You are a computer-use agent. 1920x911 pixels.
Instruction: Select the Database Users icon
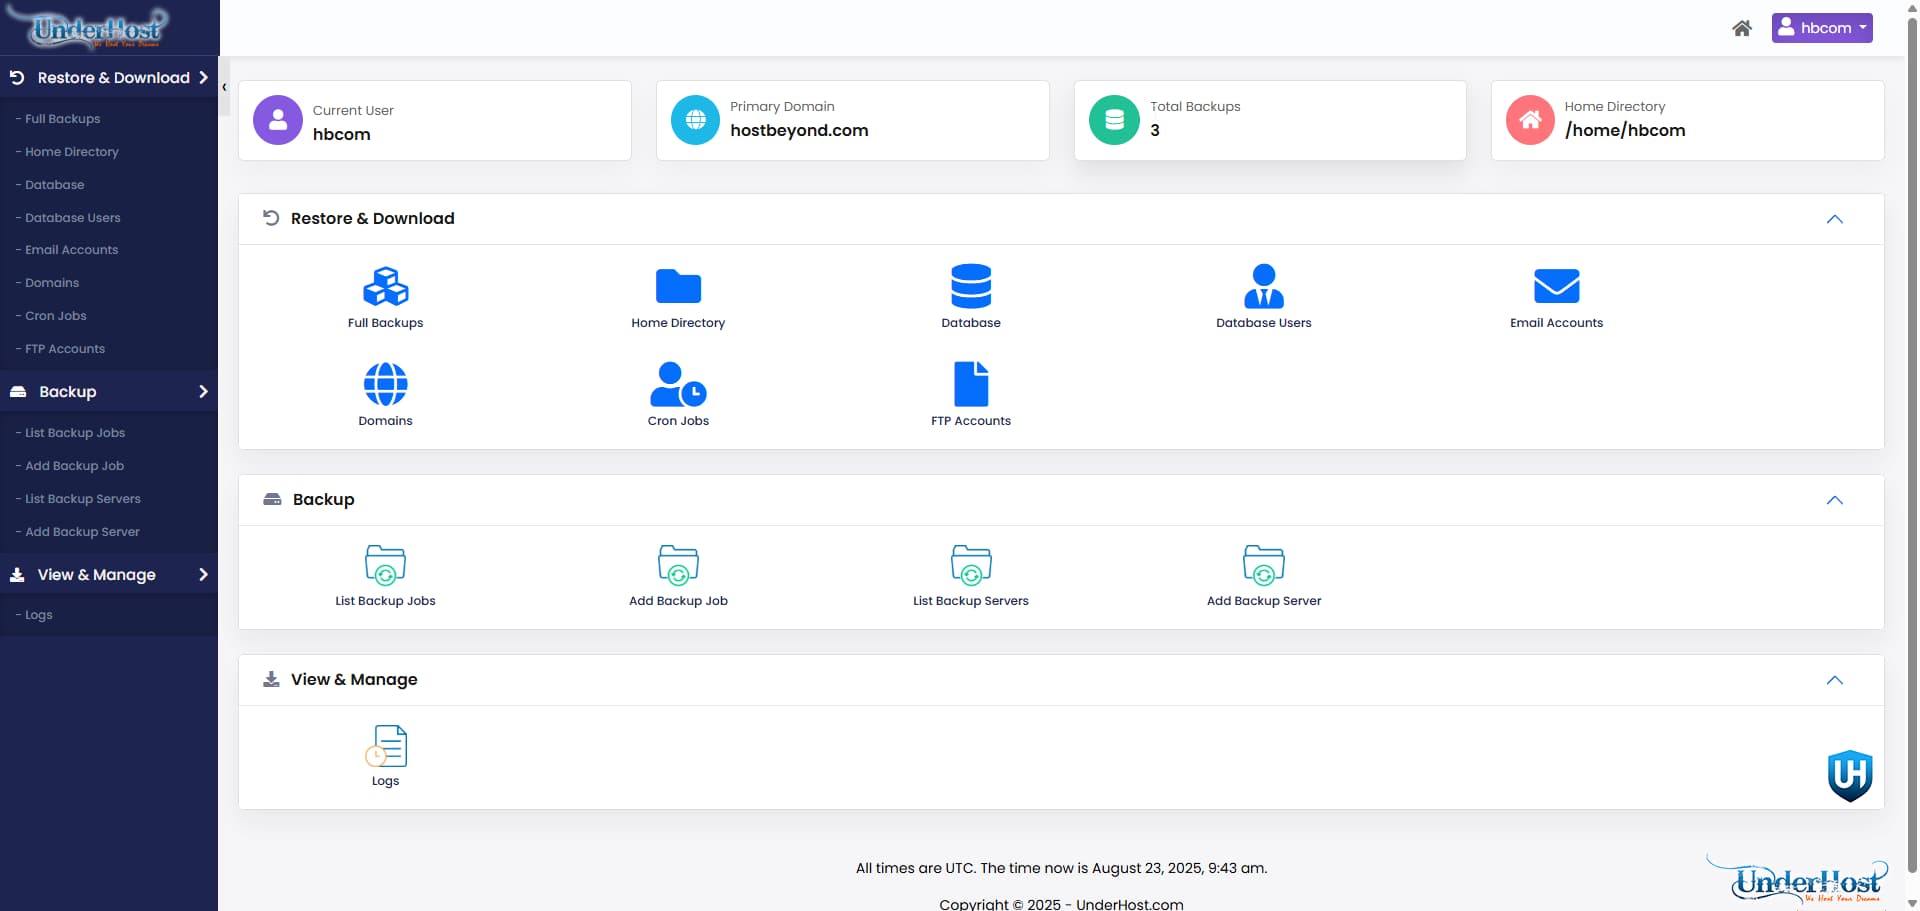1263,287
